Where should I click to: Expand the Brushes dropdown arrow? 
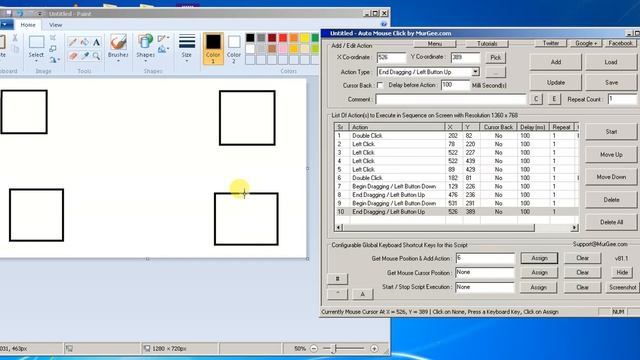click(118, 61)
